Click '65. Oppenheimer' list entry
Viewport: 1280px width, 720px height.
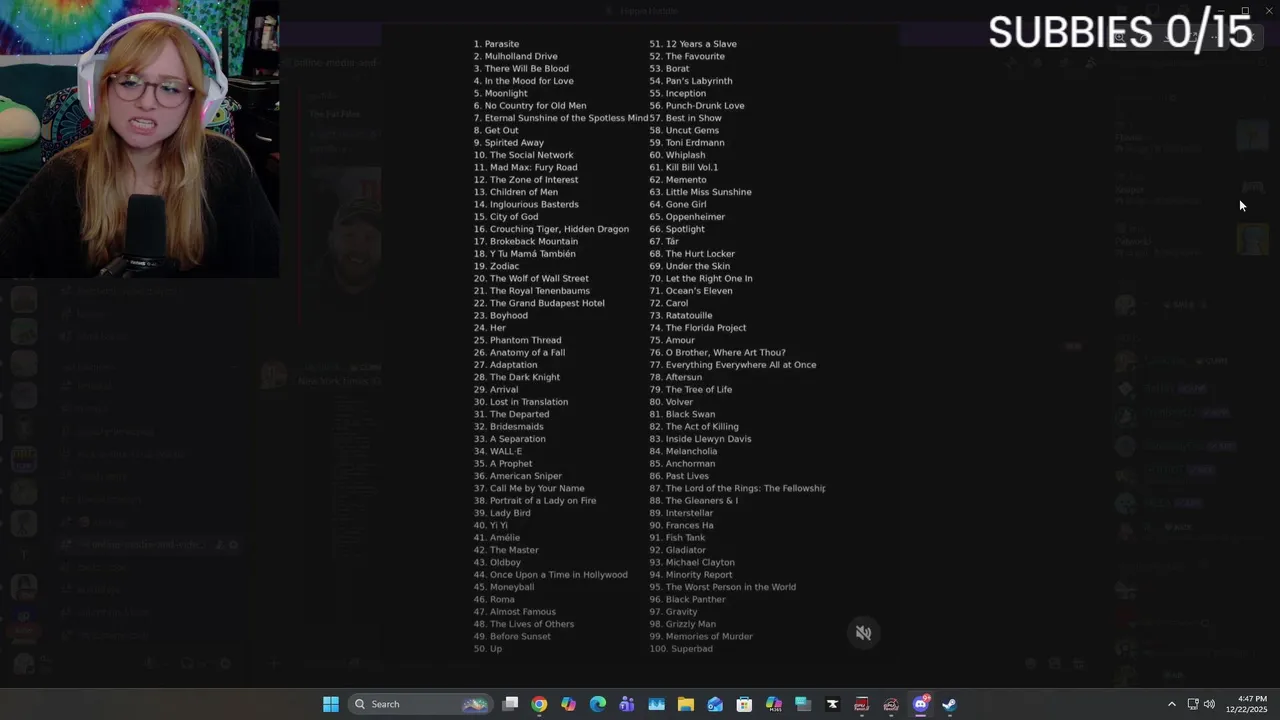pos(687,217)
